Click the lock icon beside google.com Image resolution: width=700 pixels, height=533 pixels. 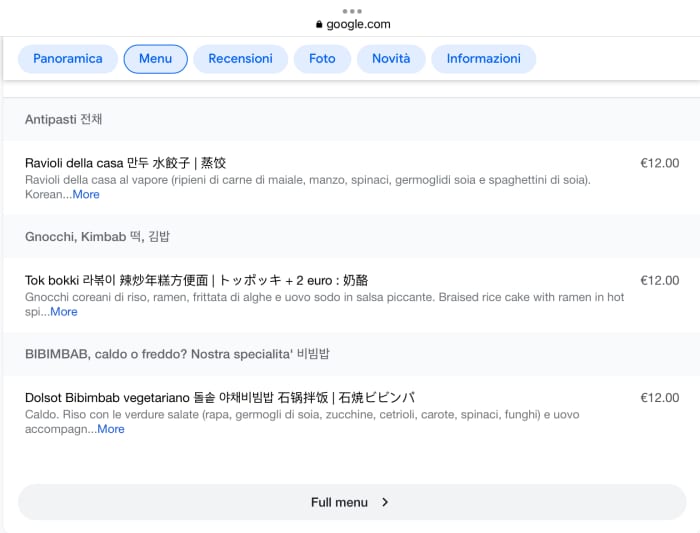(319, 24)
